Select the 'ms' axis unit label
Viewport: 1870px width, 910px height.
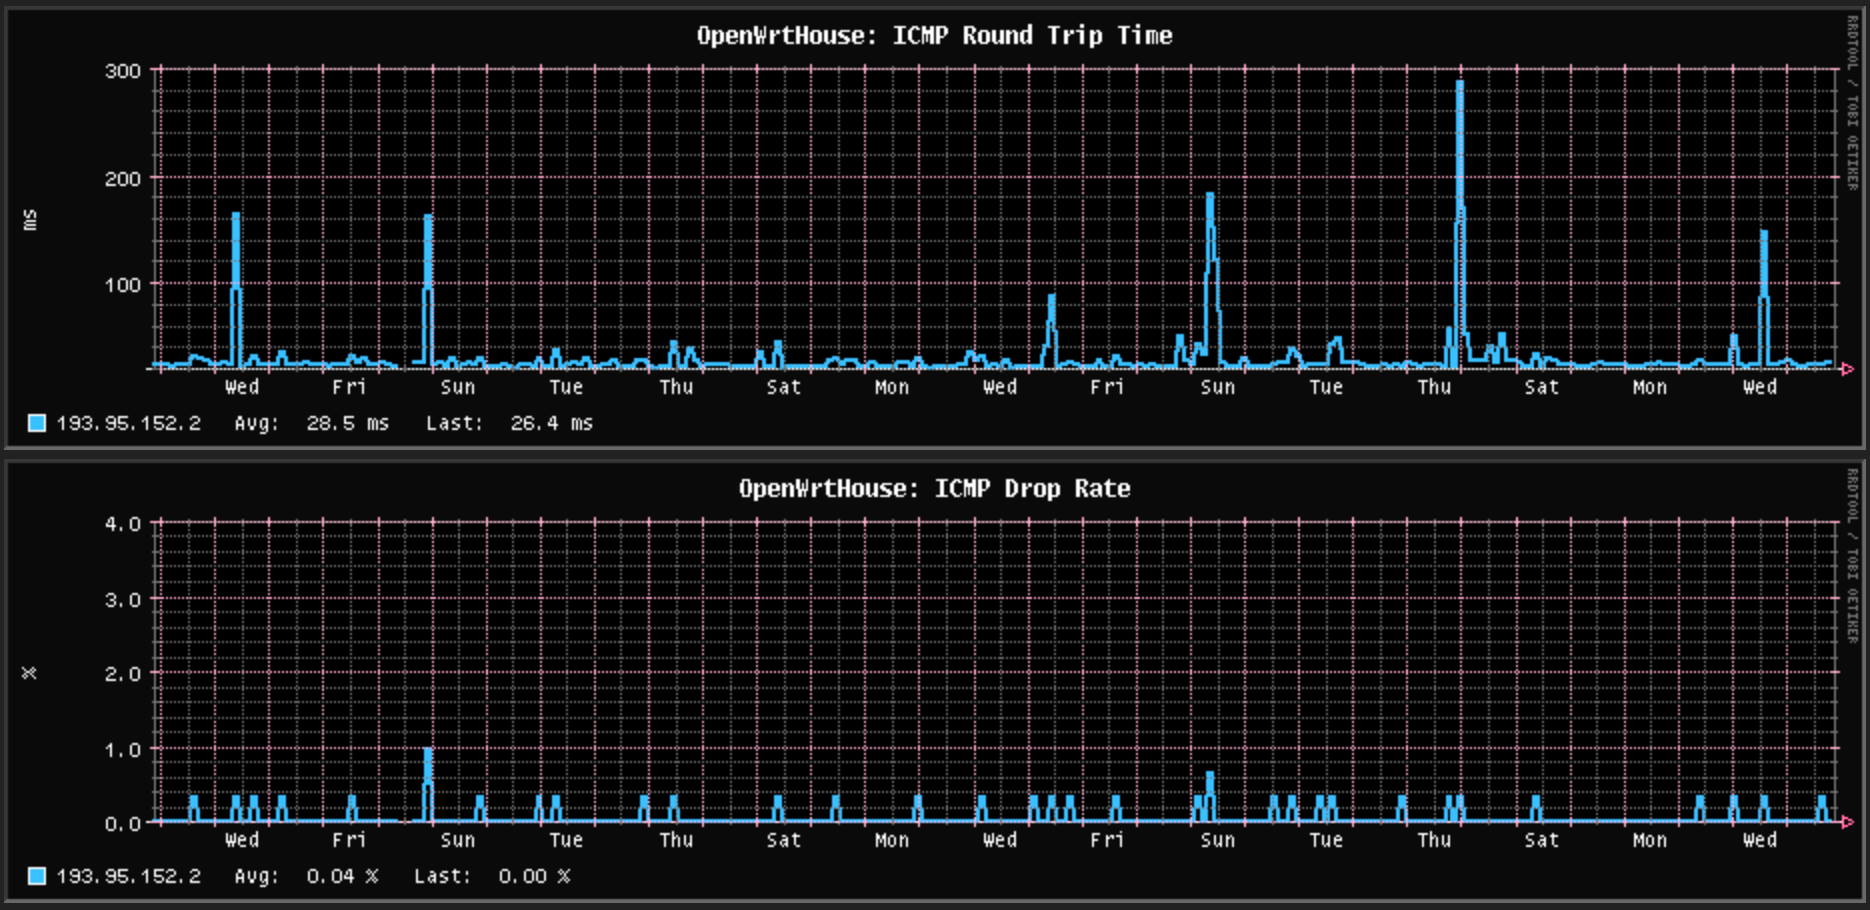30,222
